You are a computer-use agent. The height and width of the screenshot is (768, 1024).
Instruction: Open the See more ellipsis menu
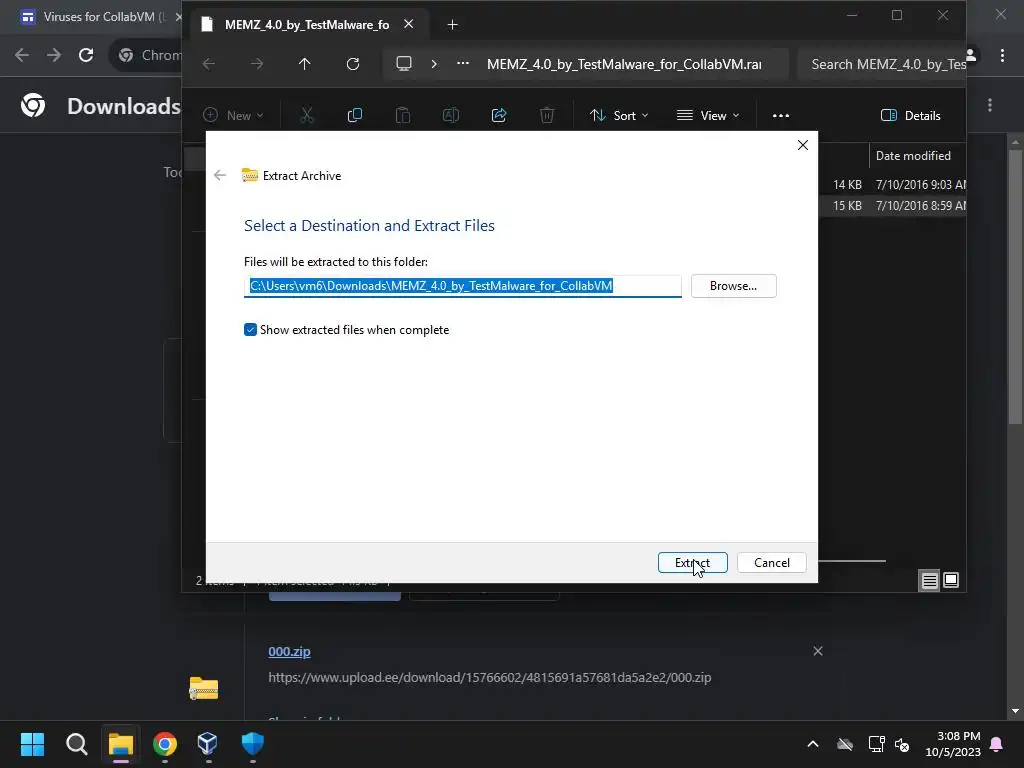click(x=781, y=116)
